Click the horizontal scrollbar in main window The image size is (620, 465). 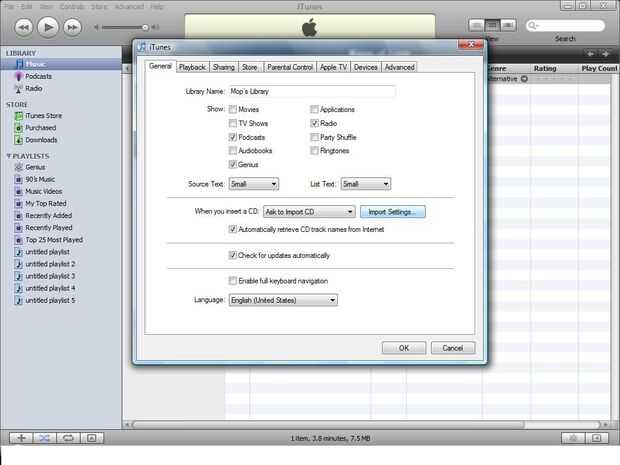329,425
